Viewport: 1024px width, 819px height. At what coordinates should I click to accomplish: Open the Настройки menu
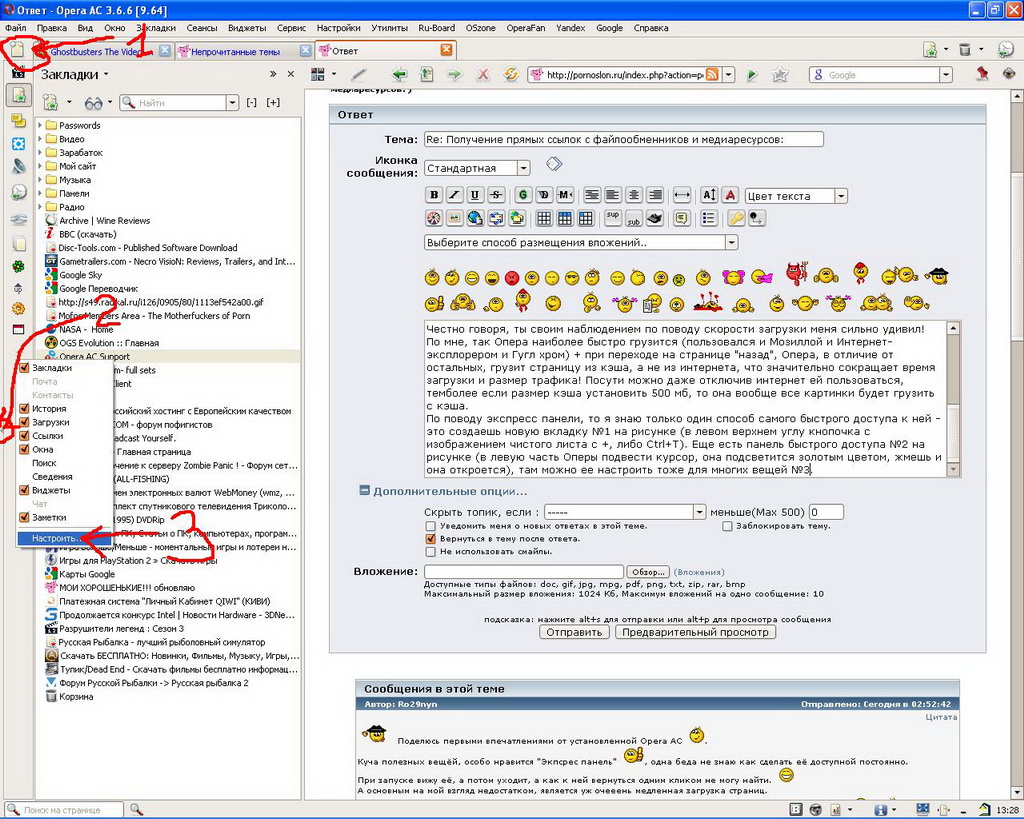pos(338,28)
